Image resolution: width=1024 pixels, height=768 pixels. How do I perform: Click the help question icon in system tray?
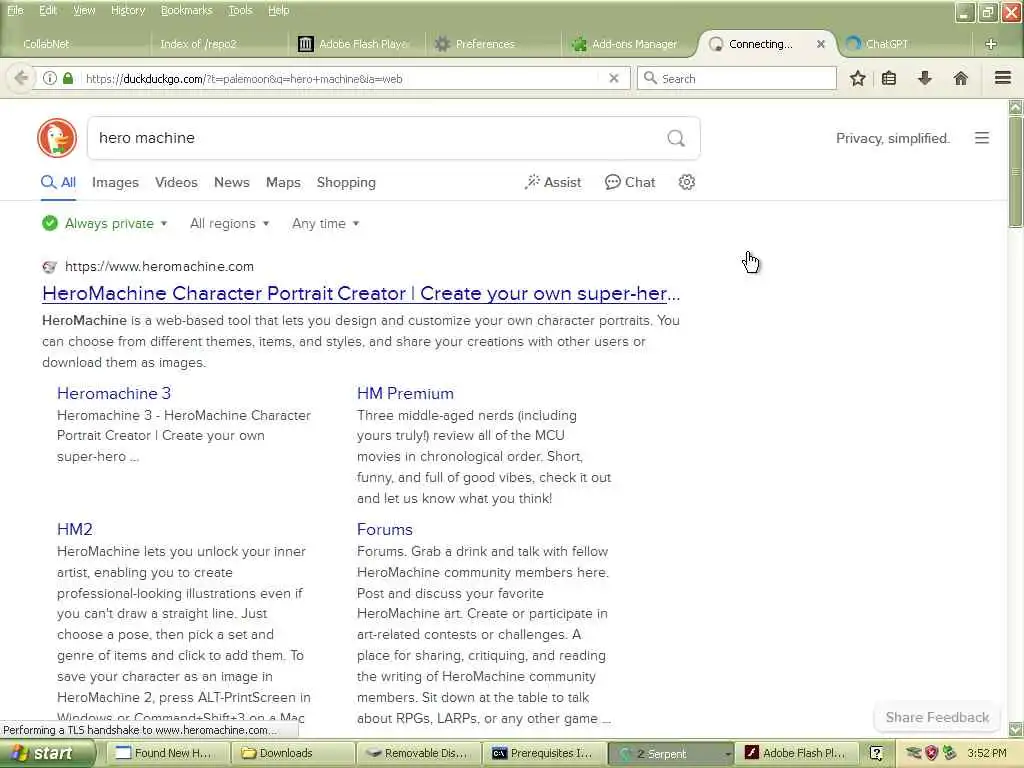click(x=876, y=753)
